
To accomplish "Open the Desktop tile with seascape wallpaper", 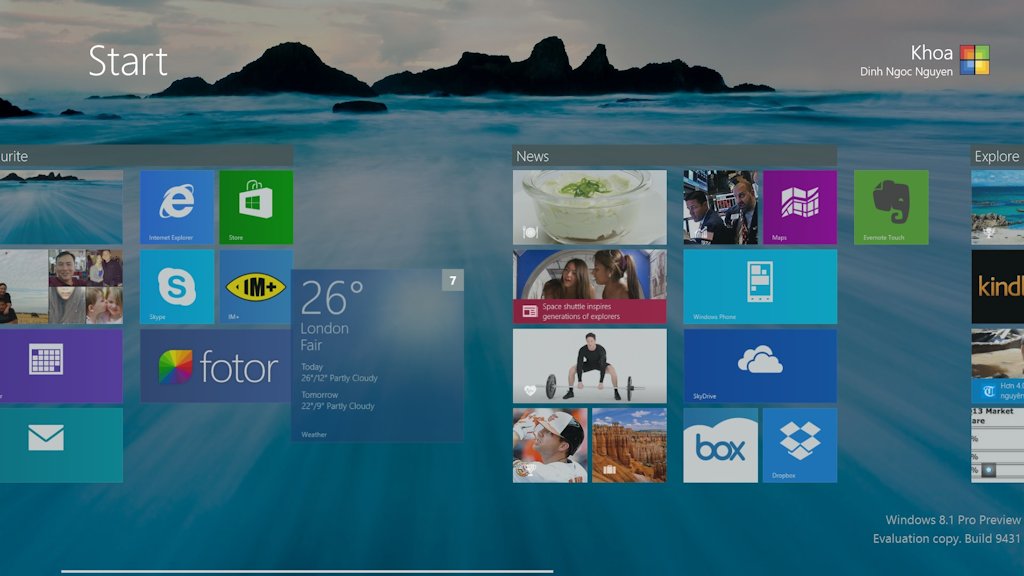I will point(61,207).
